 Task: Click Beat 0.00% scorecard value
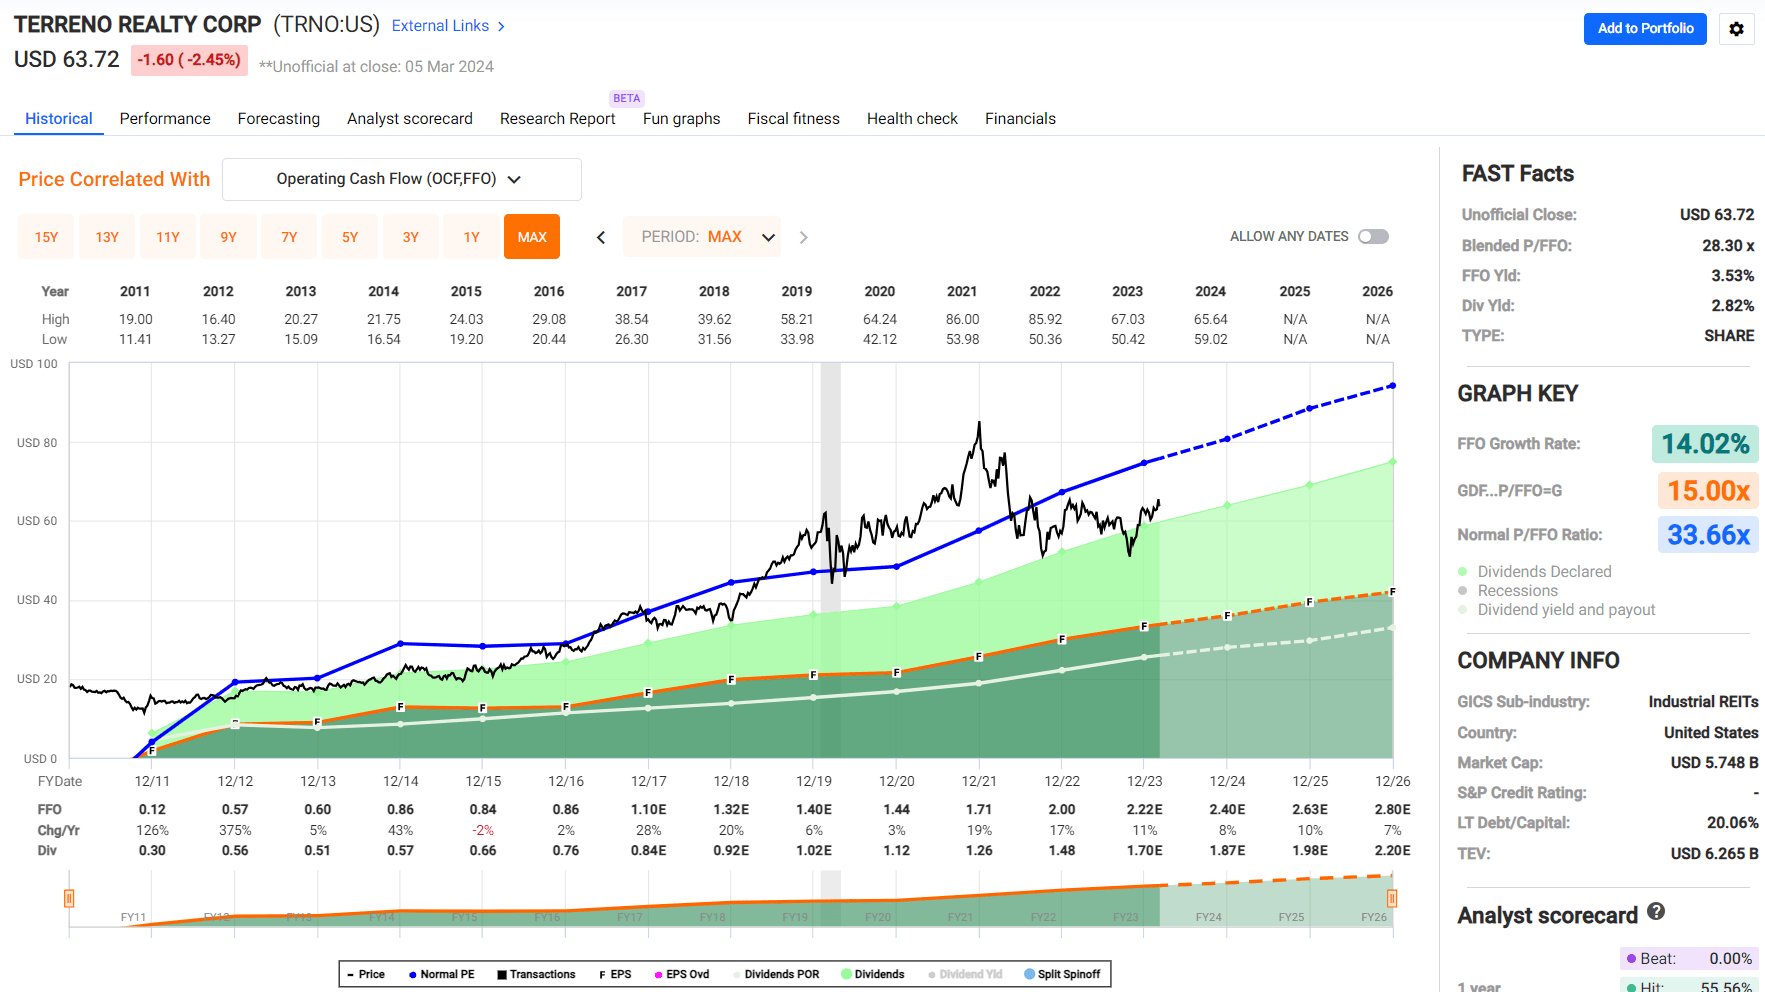point(1730,959)
